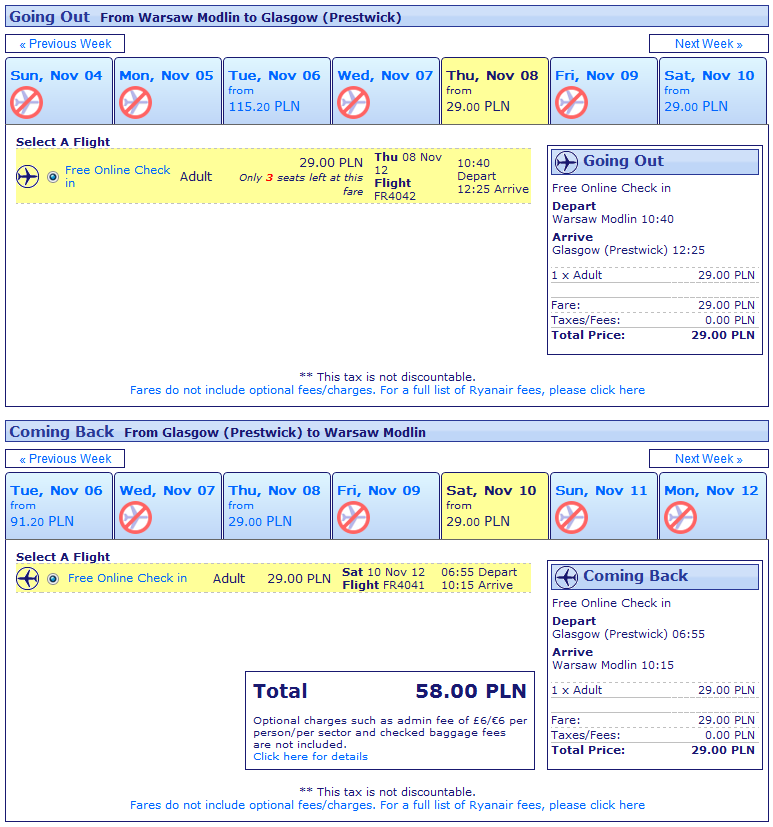Click no-flight icon under Wed, Nov 07 outbound

point(354,102)
